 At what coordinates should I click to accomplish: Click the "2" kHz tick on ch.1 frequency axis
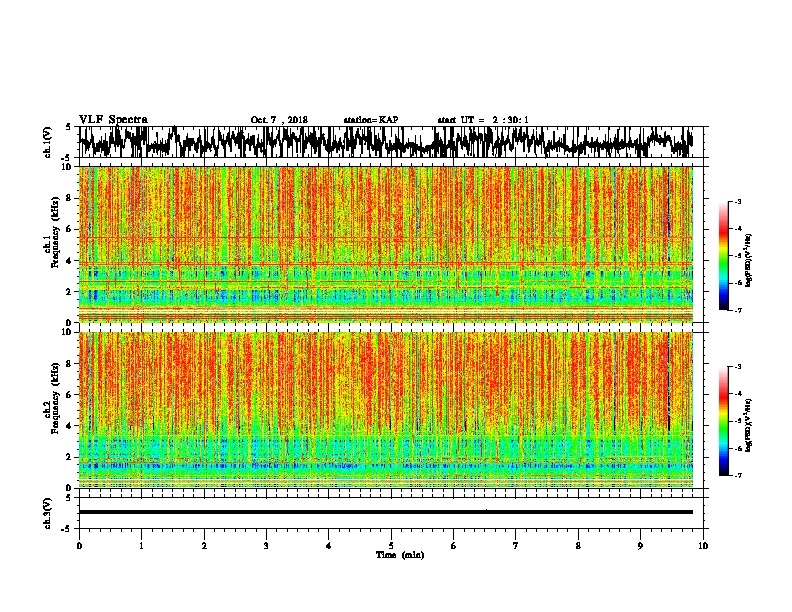69,291
